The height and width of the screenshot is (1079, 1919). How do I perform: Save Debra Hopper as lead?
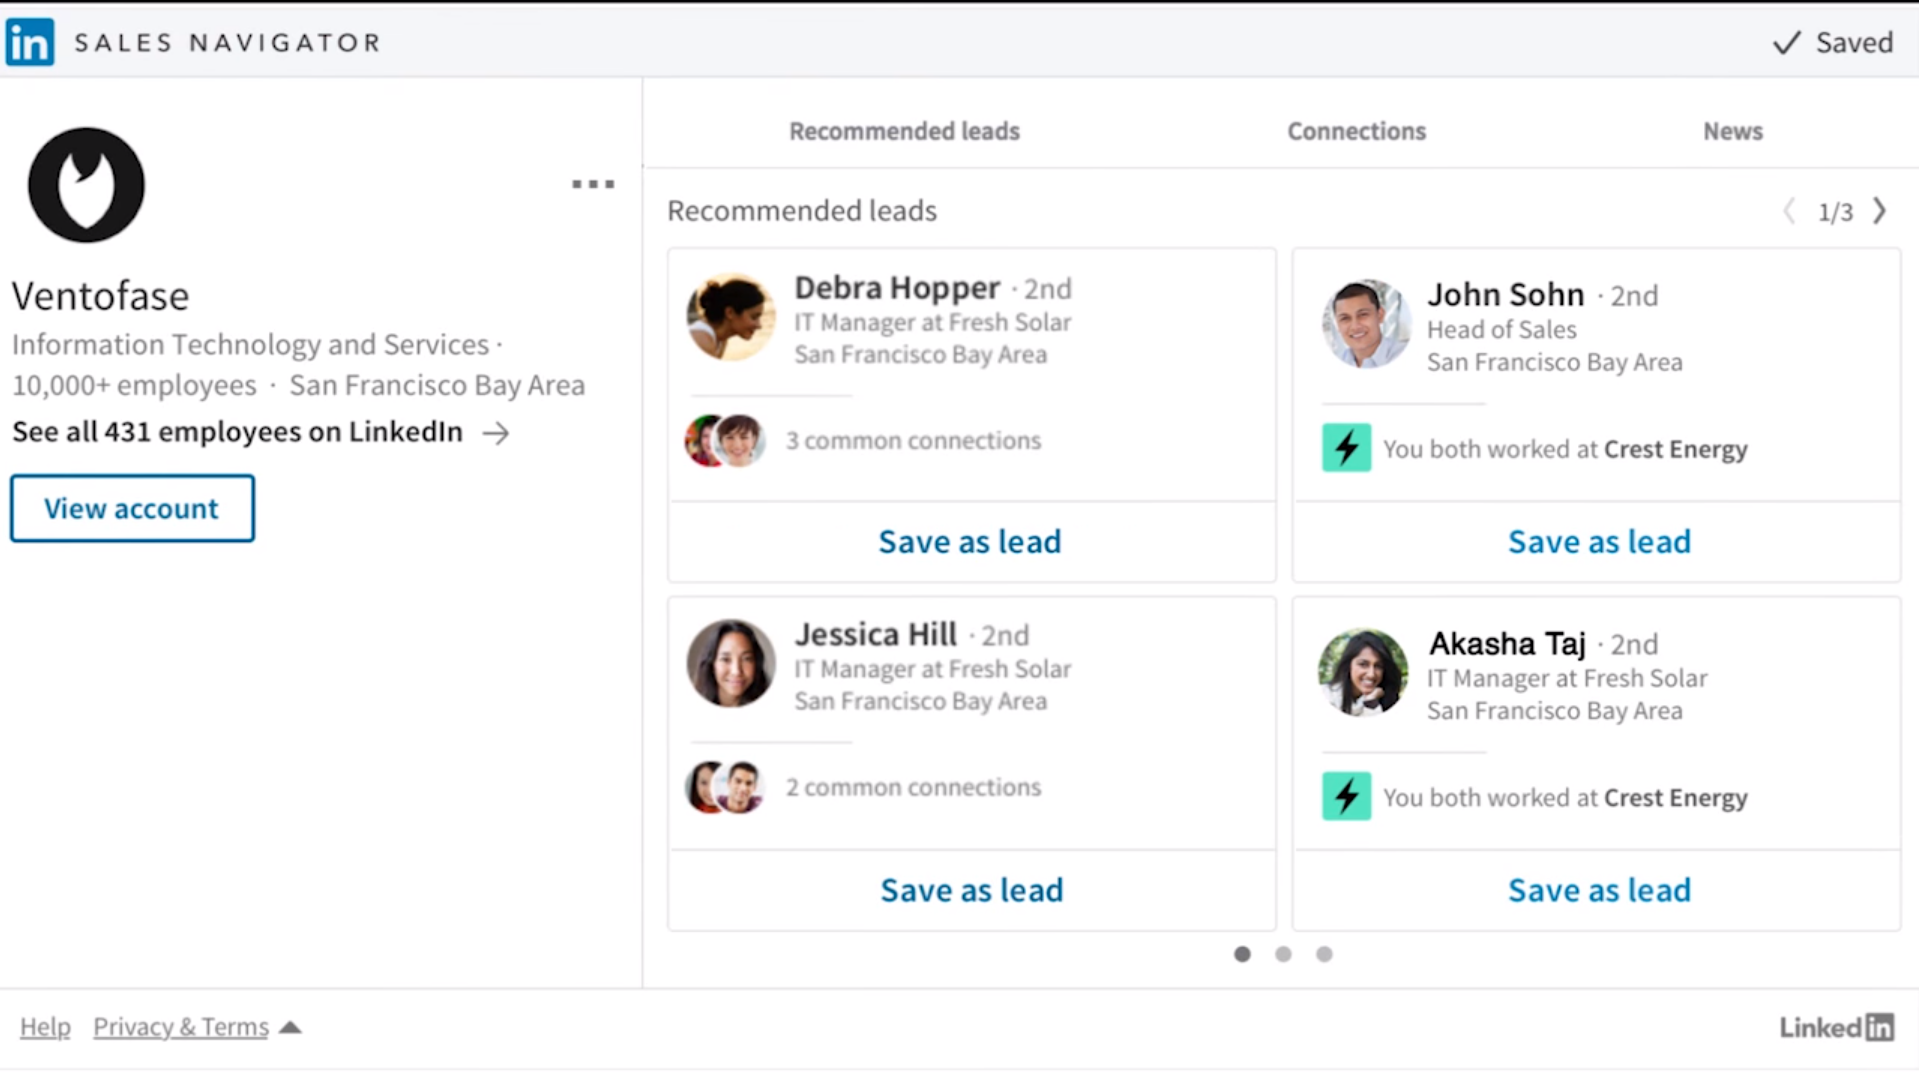970,541
